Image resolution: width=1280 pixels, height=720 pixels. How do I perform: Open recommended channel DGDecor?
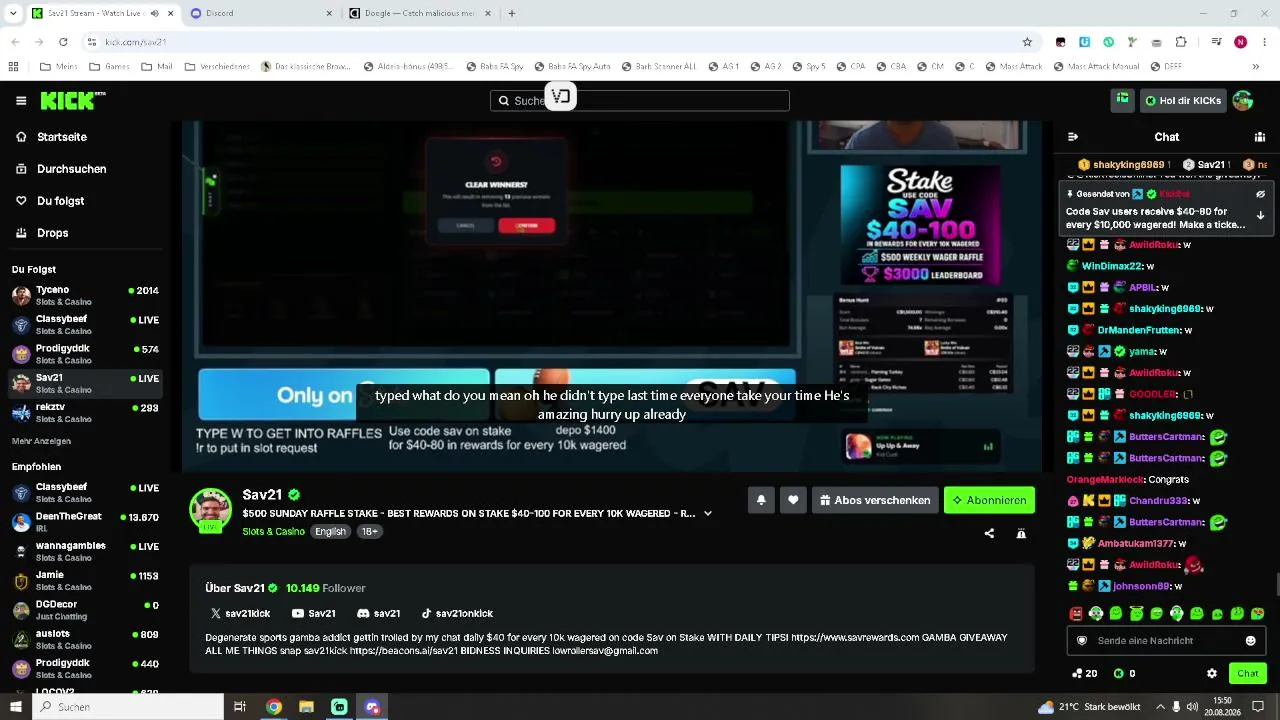pyautogui.click(x=85, y=609)
